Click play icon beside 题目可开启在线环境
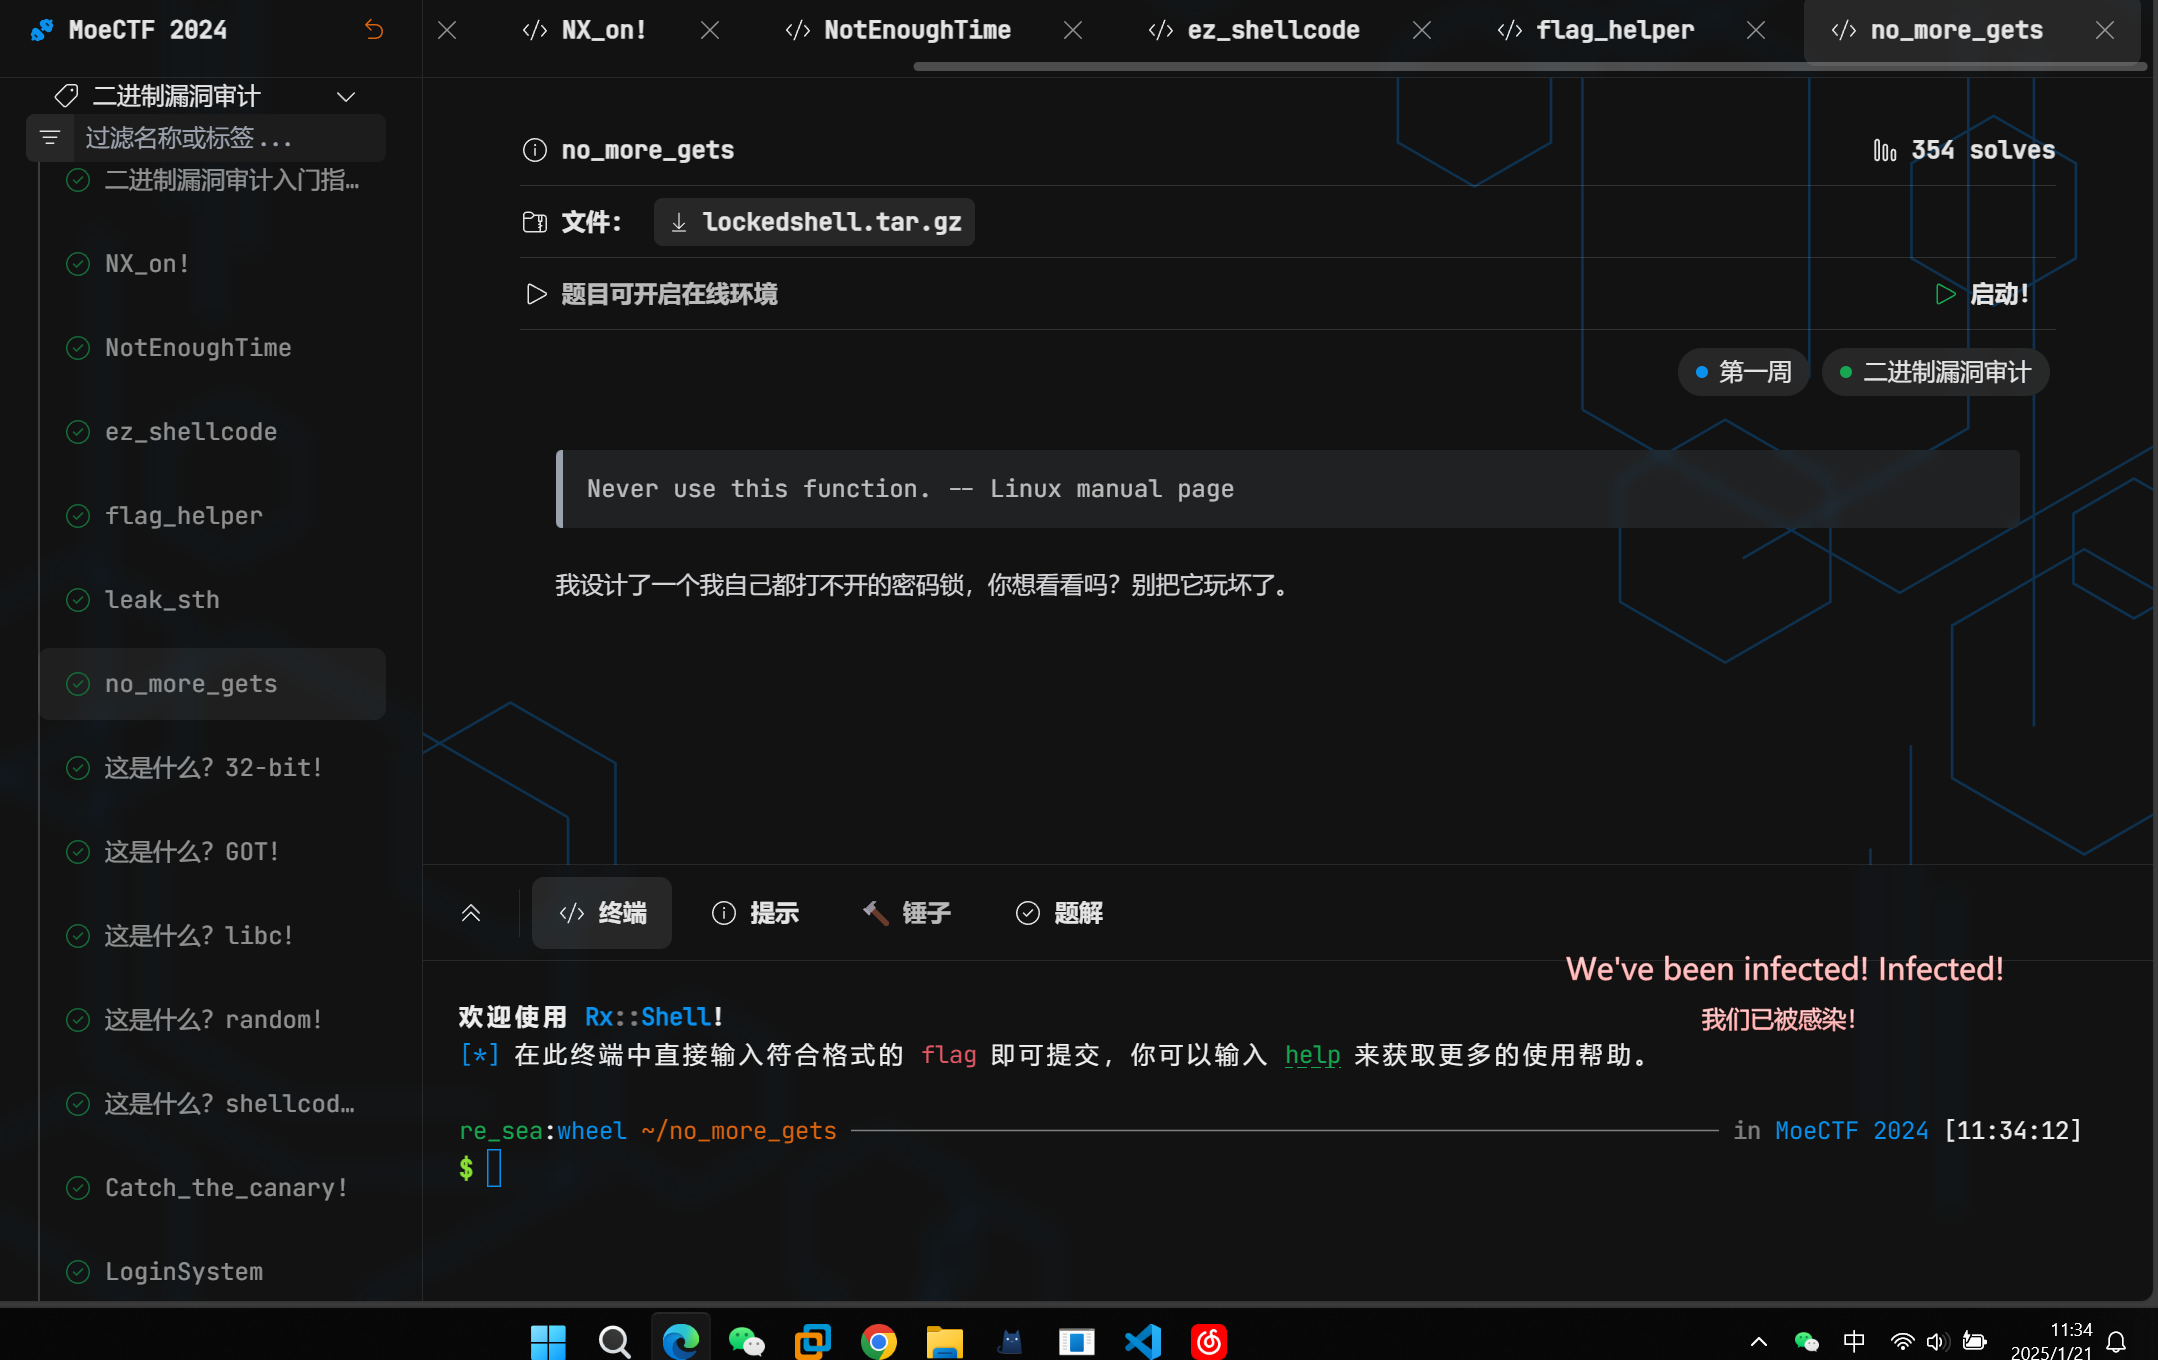2158x1360 pixels. tap(536, 294)
